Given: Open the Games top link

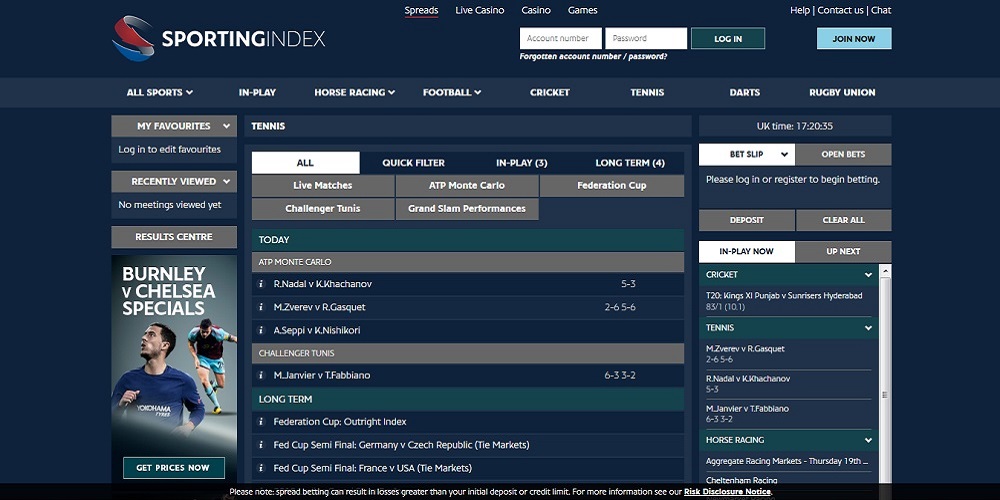Looking at the screenshot, I should 583,10.
